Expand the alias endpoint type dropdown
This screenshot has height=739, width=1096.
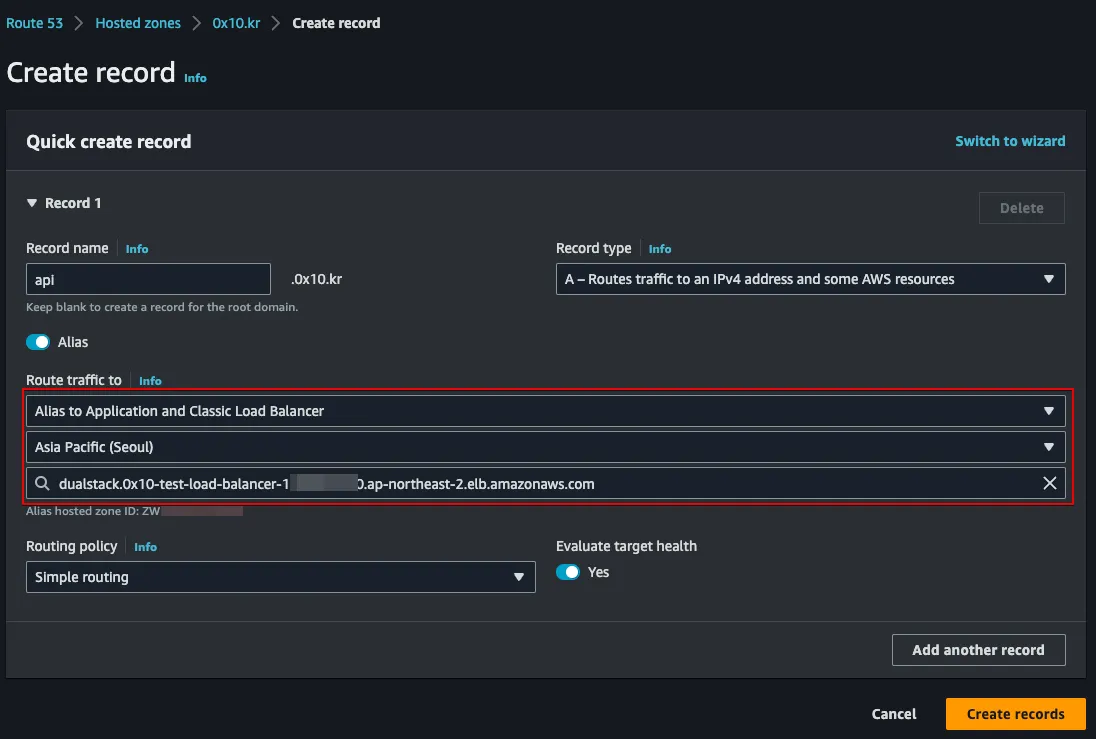click(x=545, y=411)
